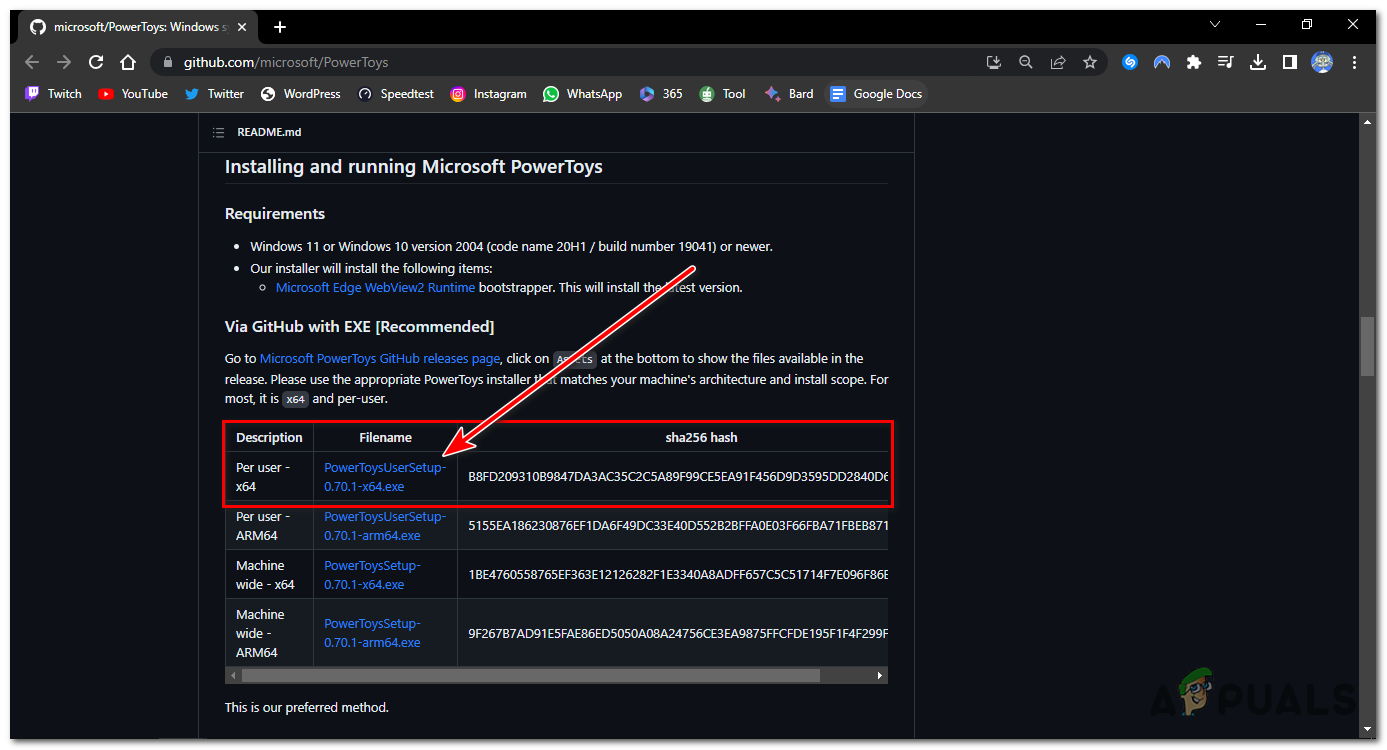Download PowerToysUserSetup-0.70.1-x64.exe

coord(385,476)
